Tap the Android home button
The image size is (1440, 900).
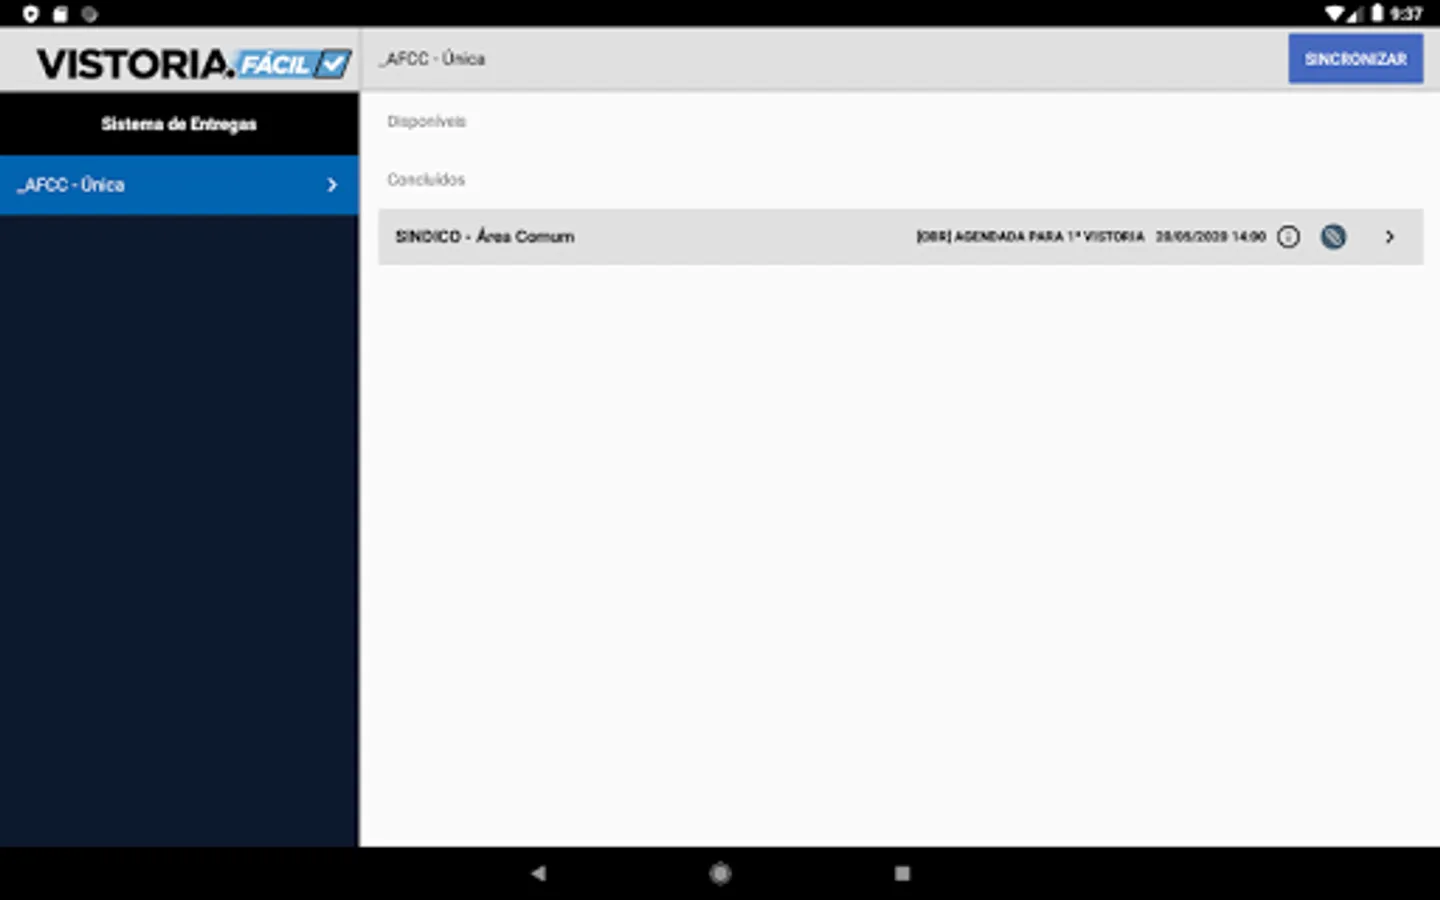[720, 873]
